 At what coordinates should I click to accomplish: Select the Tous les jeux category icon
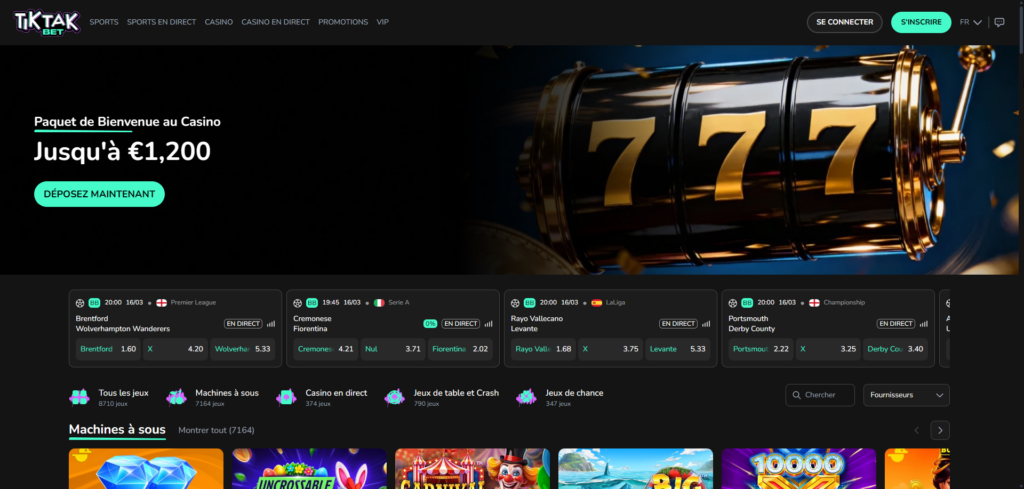point(79,397)
